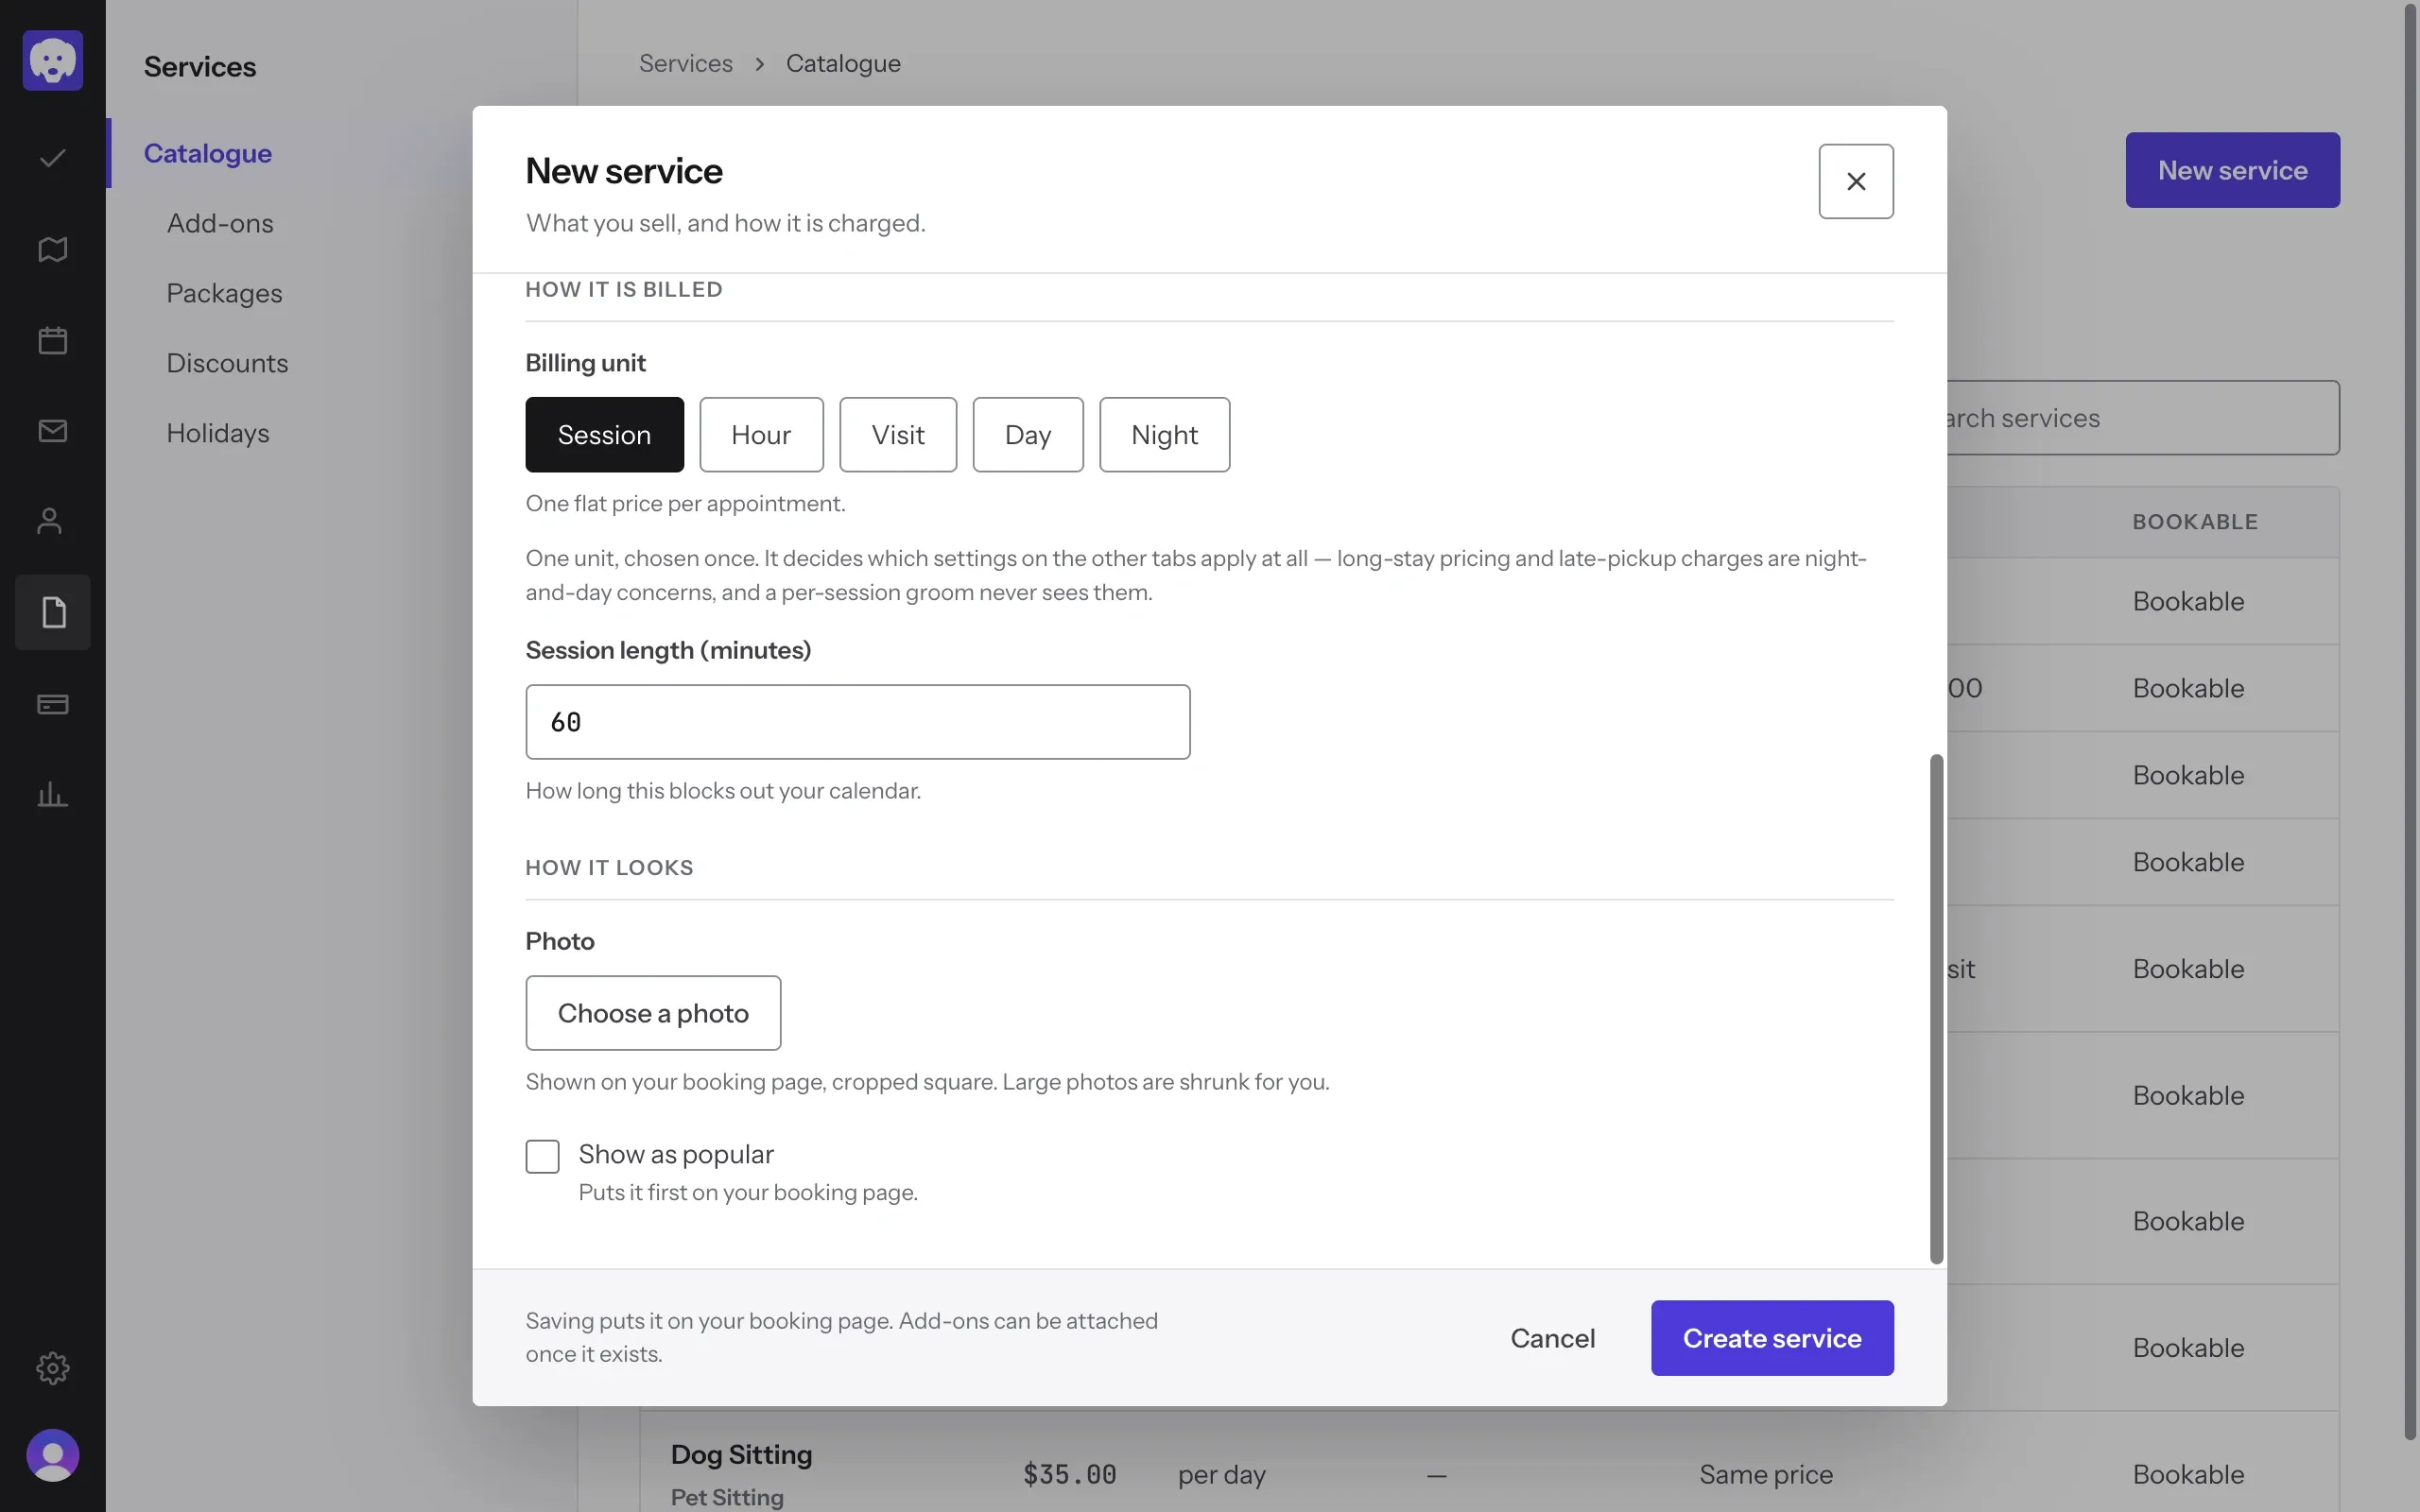This screenshot has width=2420, height=1512.
Task: Select Visit billing unit
Action: click(x=898, y=435)
